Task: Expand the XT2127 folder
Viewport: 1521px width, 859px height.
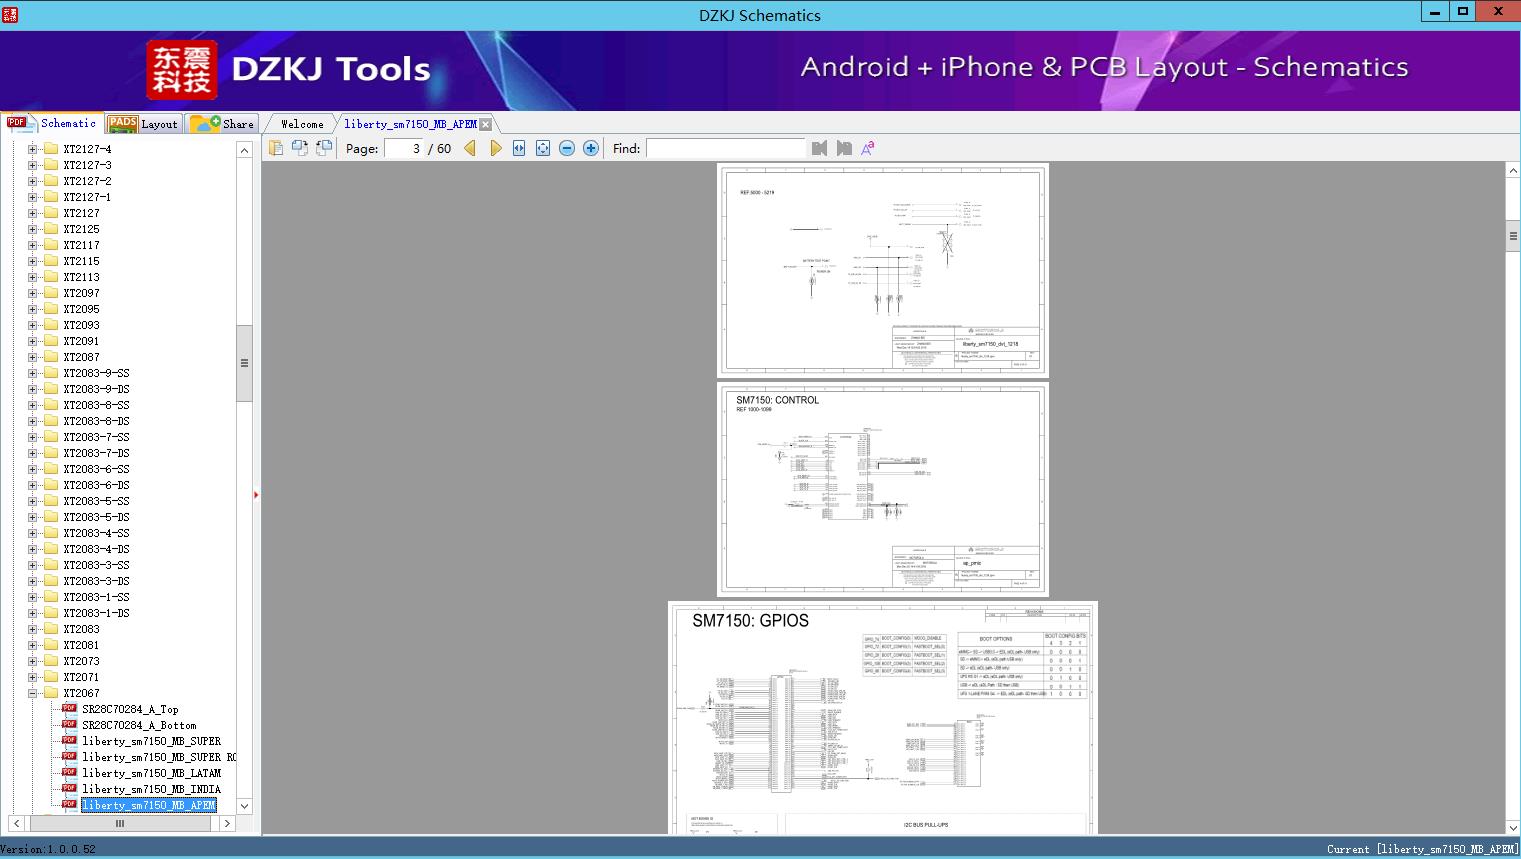Action: tap(32, 213)
